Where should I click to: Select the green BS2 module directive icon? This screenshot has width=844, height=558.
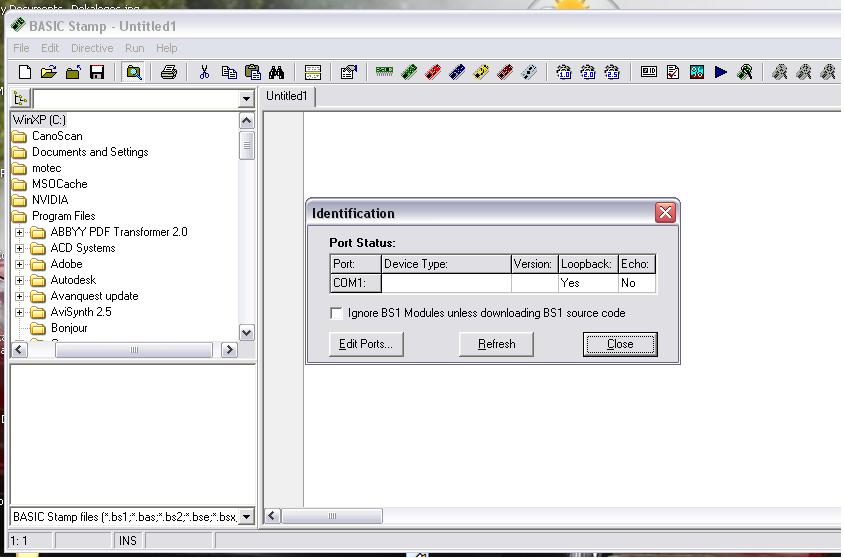coord(409,72)
